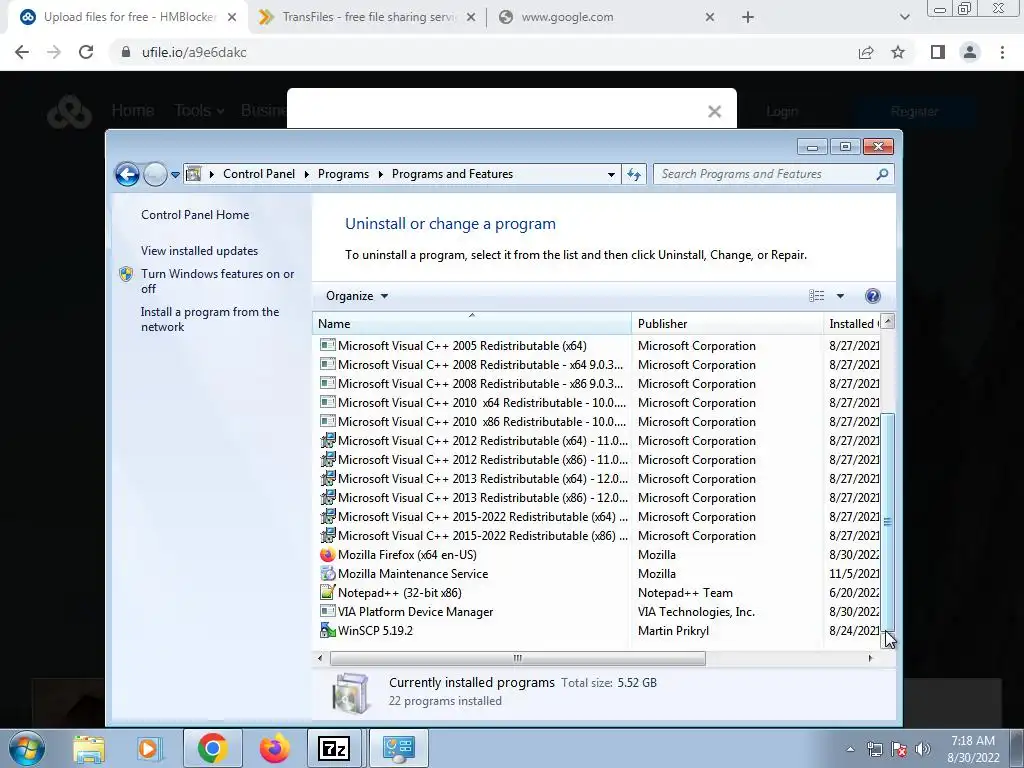This screenshot has height=768, width=1024.
Task: Open Windows Explorer from taskbar
Action: (x=88, y=748)
